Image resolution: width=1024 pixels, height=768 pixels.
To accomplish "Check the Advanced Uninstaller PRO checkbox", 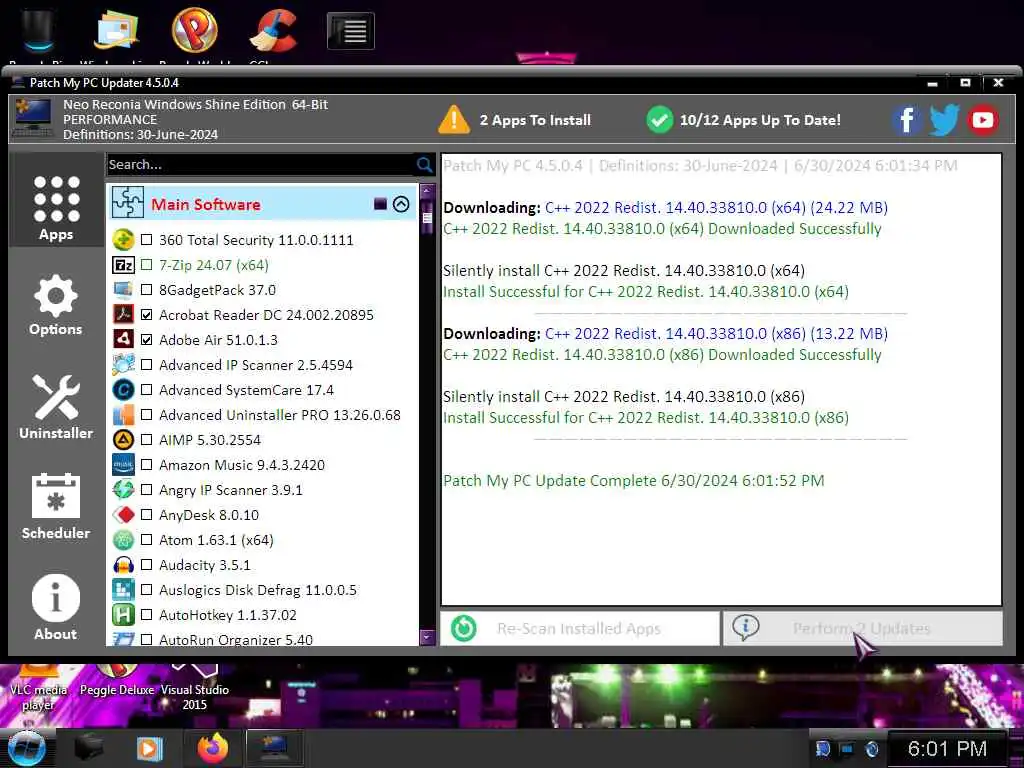I will 147,415.
